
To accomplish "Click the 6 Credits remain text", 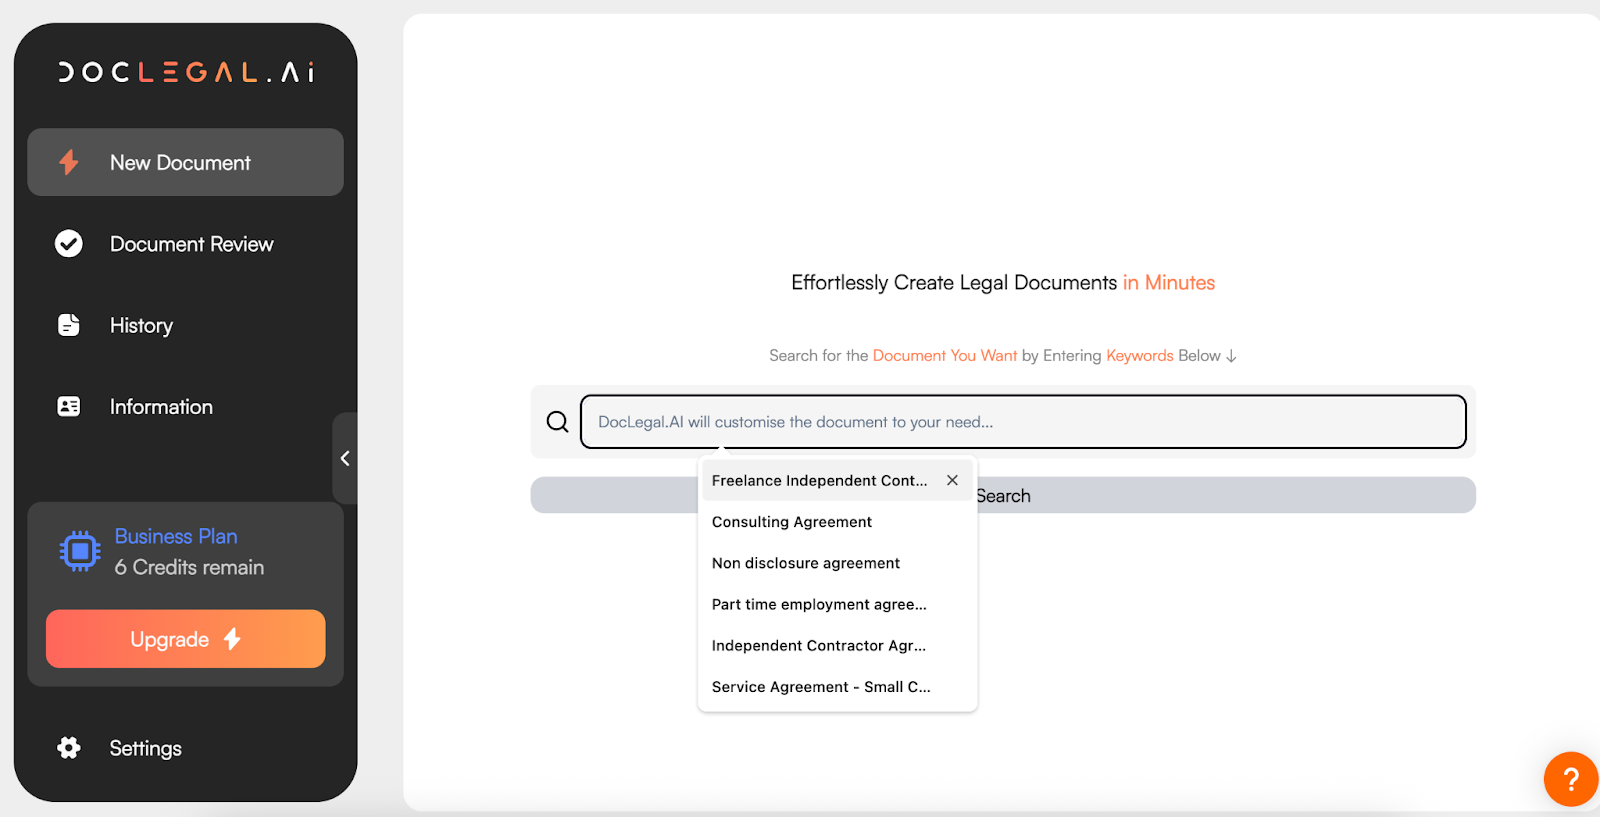I will [x=189, y=567].
